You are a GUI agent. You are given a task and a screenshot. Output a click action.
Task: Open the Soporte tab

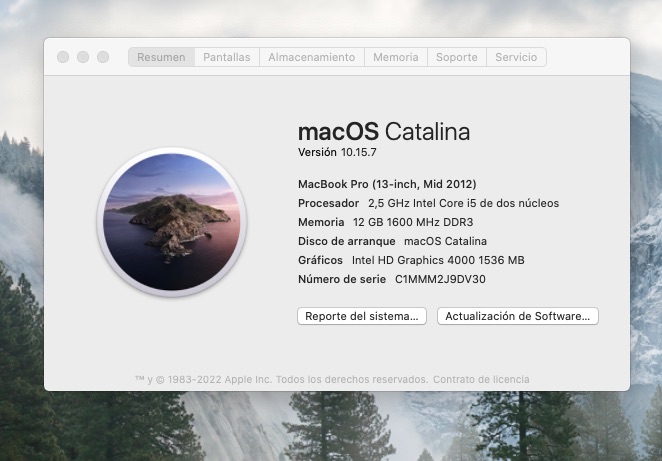pos(456,57)
